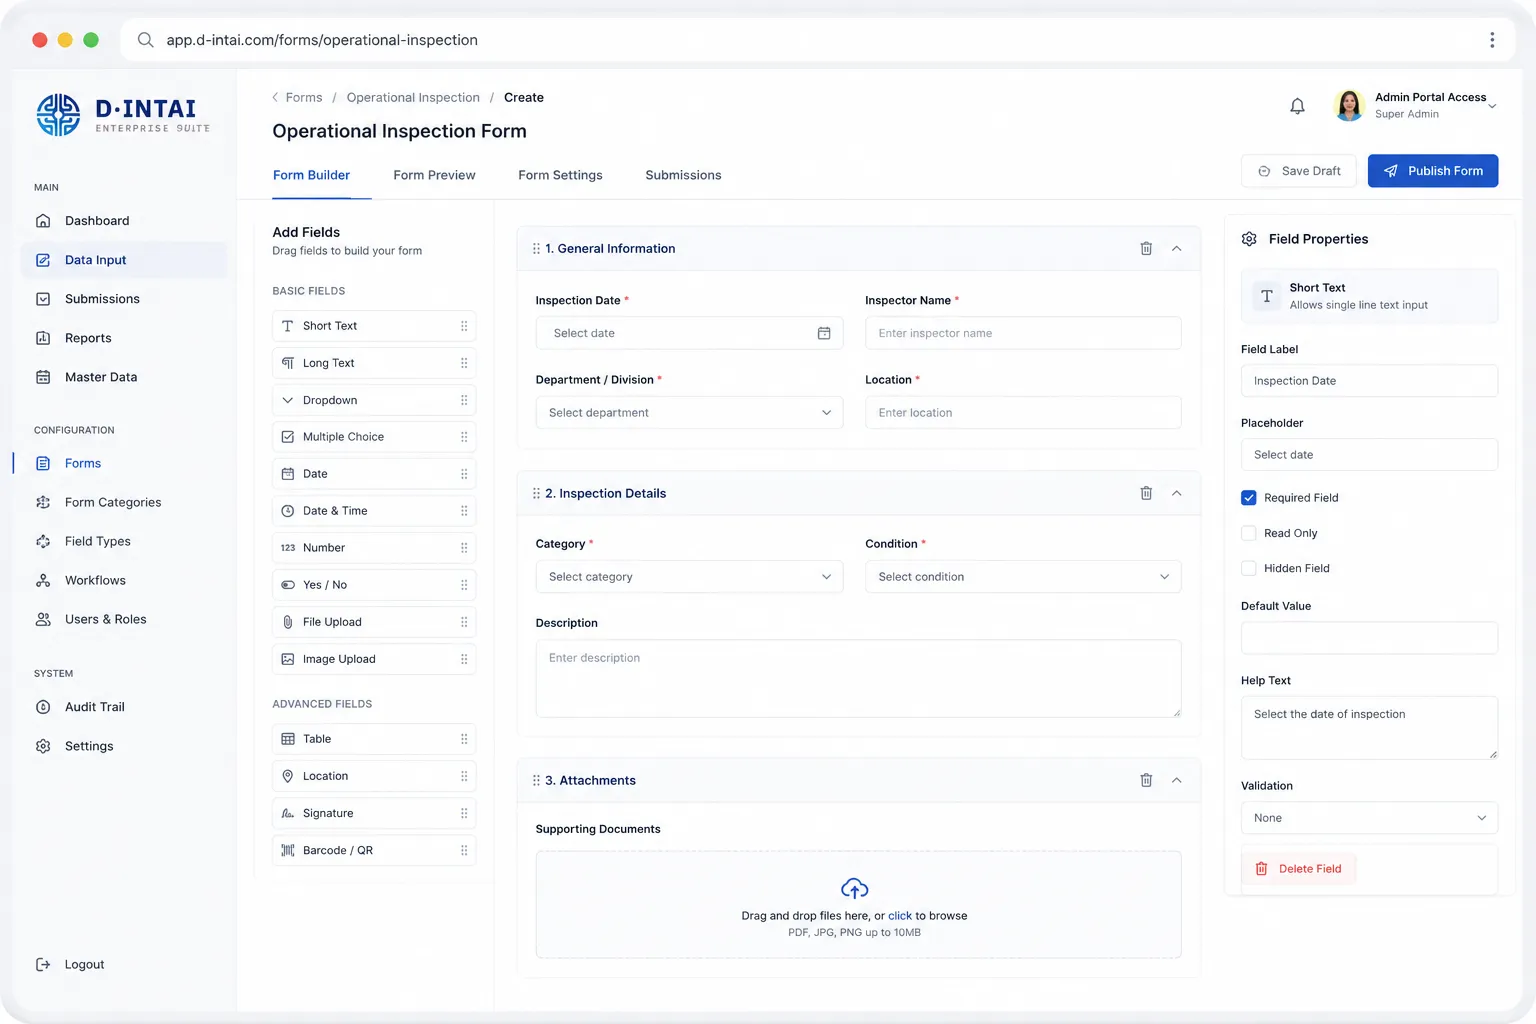Add a Number field

374,548
